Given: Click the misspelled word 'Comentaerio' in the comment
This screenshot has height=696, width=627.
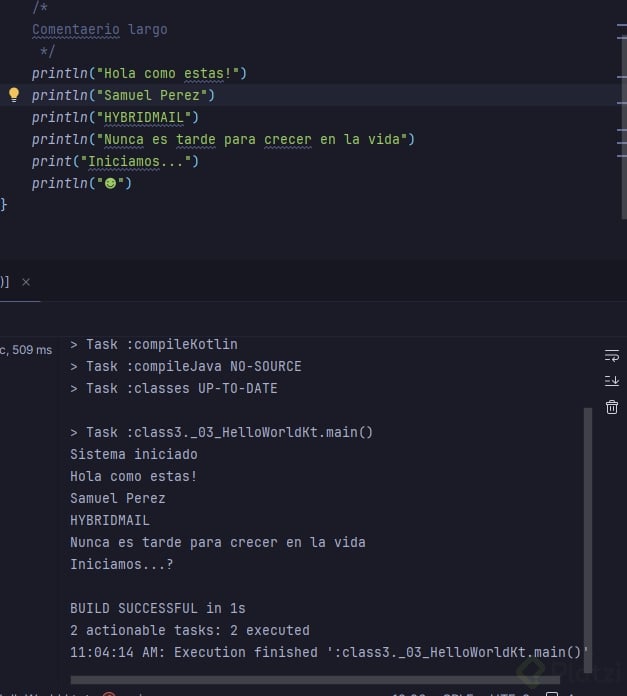Looking at the screenshot, I should coord(75,29).
